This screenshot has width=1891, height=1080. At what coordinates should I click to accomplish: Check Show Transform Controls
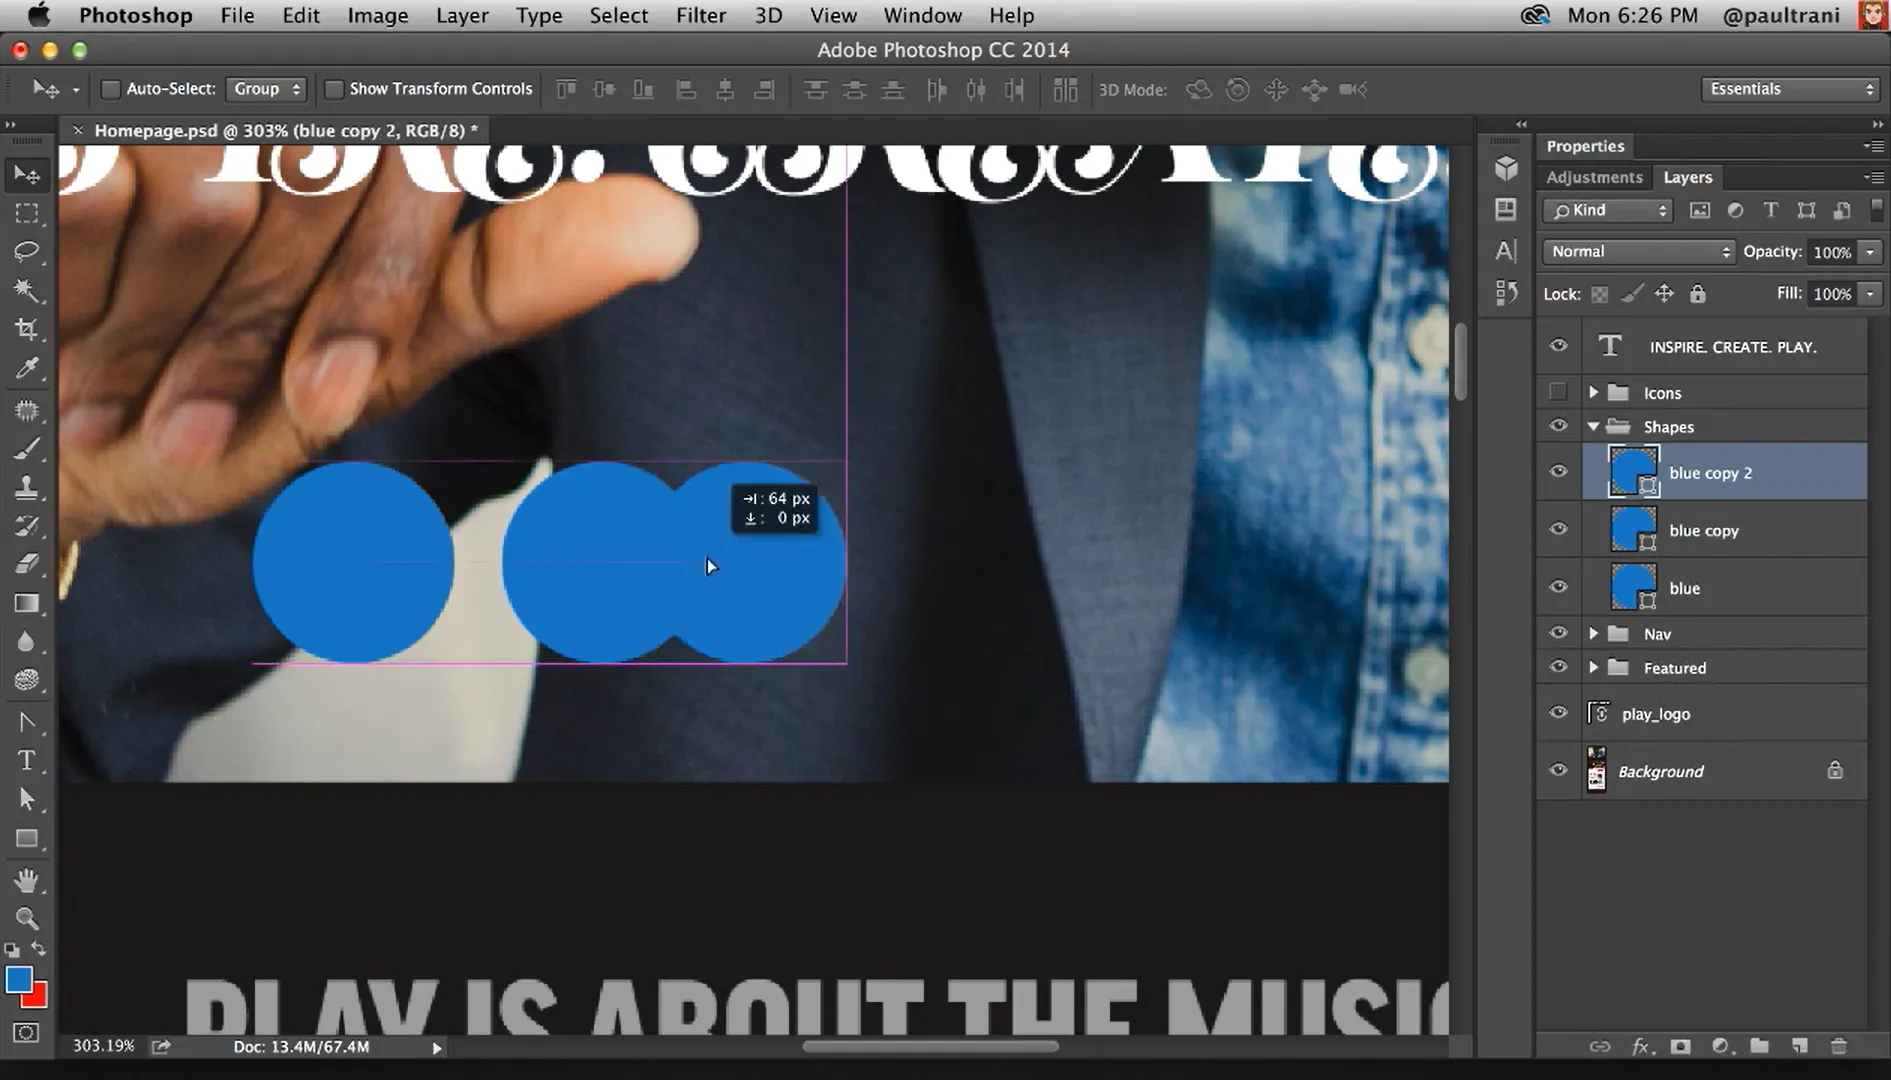[x=334, y=90]
